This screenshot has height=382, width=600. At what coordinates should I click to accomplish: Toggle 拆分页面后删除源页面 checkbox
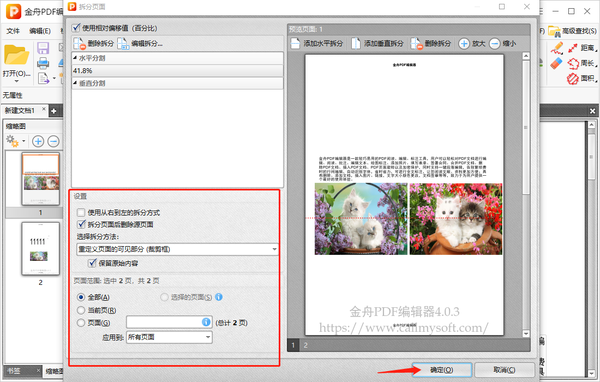point(81,224)
